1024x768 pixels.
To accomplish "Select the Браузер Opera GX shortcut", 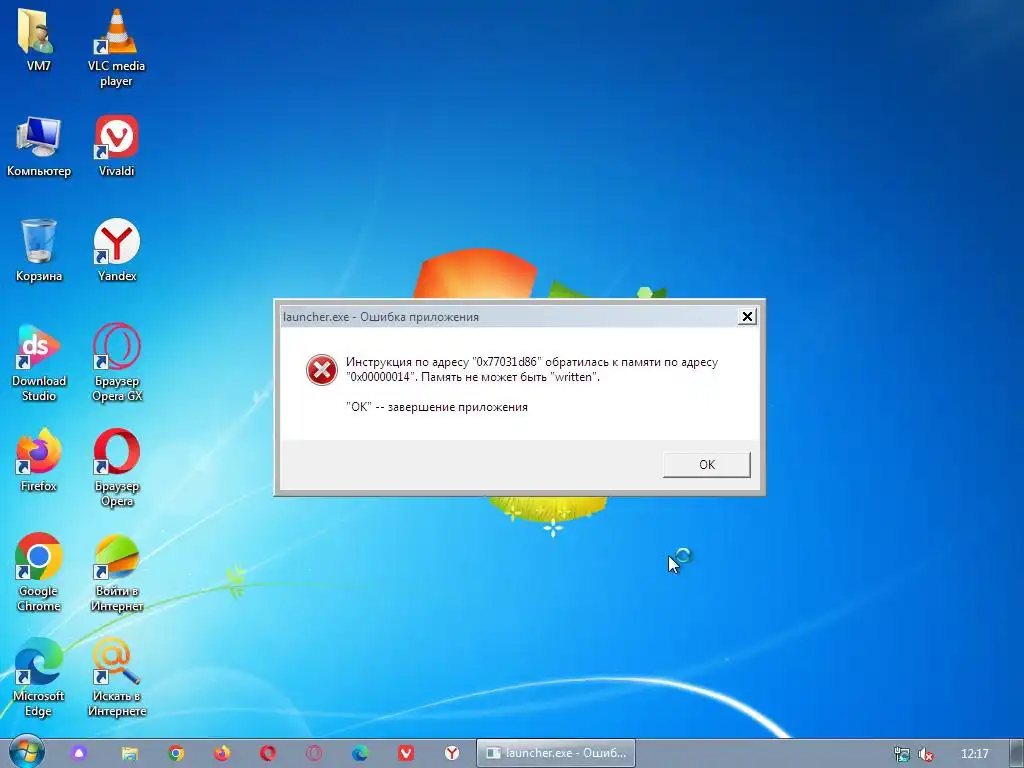I will tap(116, 362).
